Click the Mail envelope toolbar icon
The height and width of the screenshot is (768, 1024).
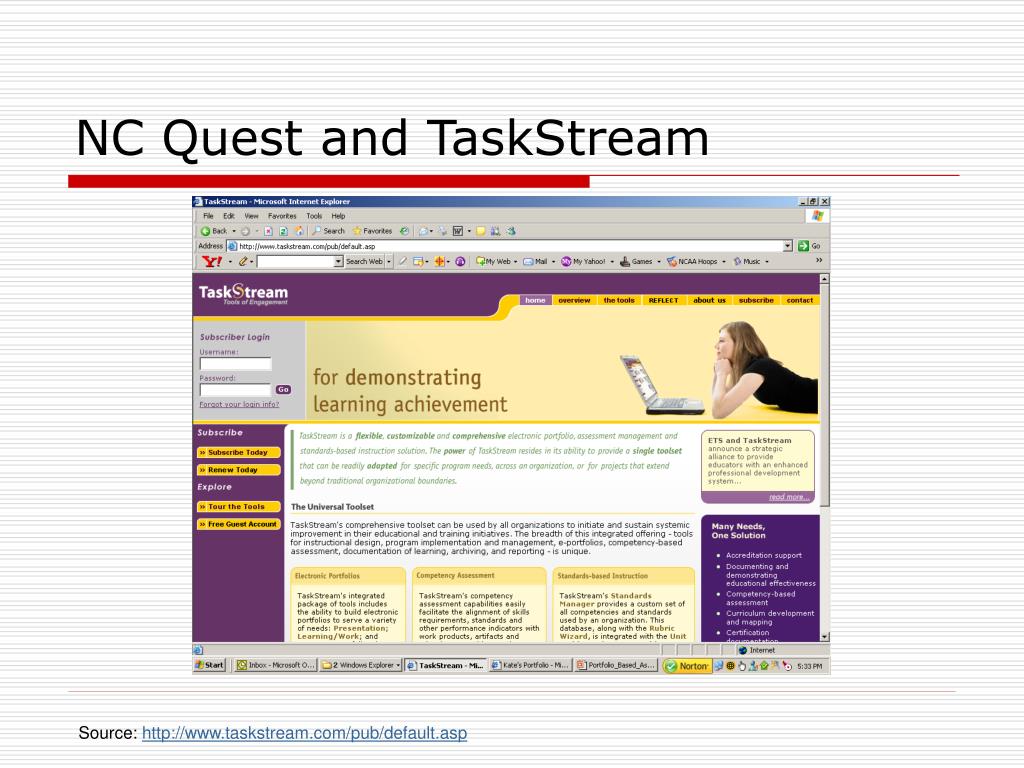coord(423,231)
